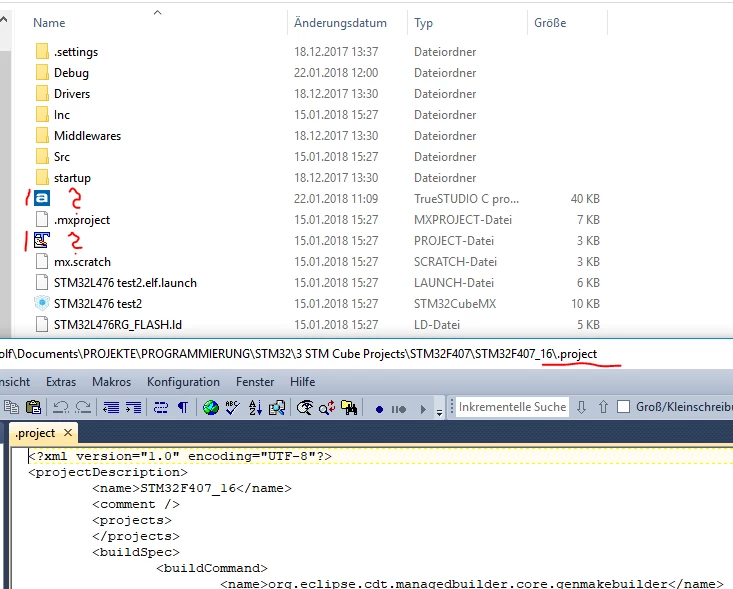
Task: Click the play macro triangle icon
Action: 423,409
